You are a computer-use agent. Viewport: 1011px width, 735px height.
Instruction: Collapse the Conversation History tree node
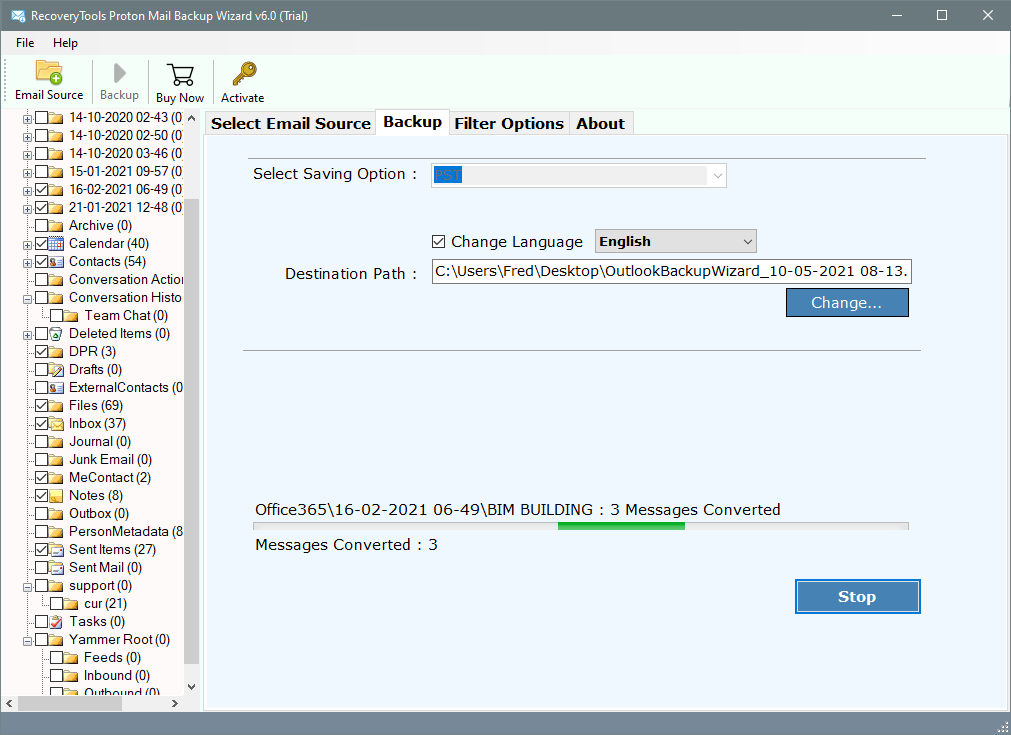(27, 299)
